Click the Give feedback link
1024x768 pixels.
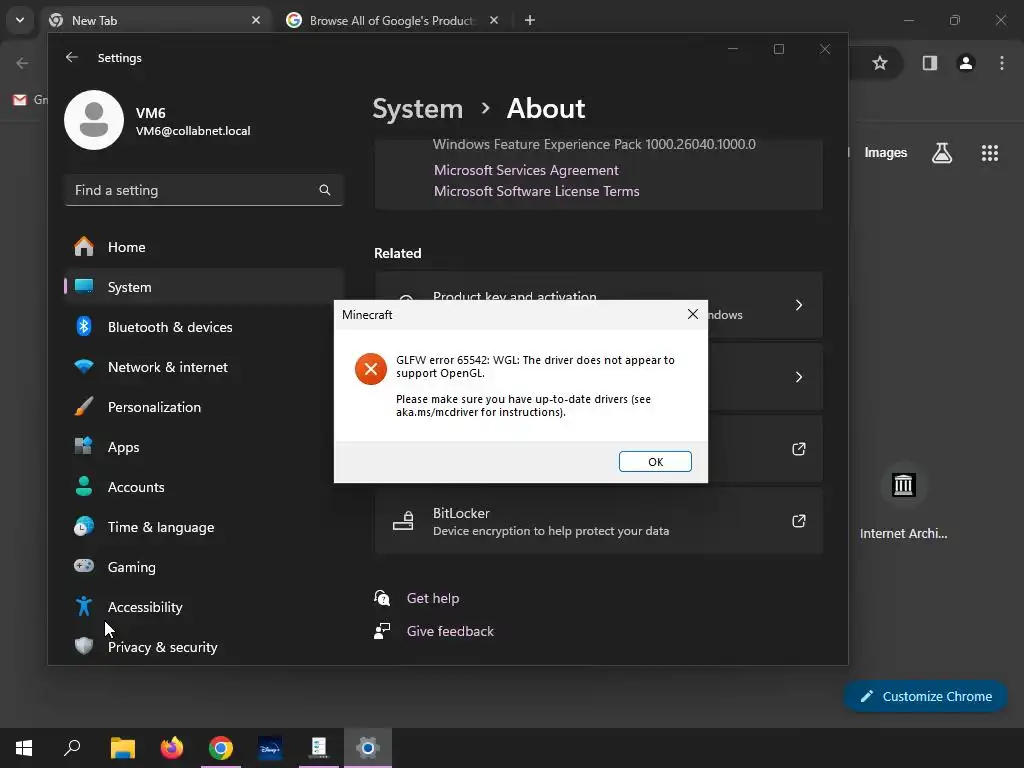pos(450,632)
